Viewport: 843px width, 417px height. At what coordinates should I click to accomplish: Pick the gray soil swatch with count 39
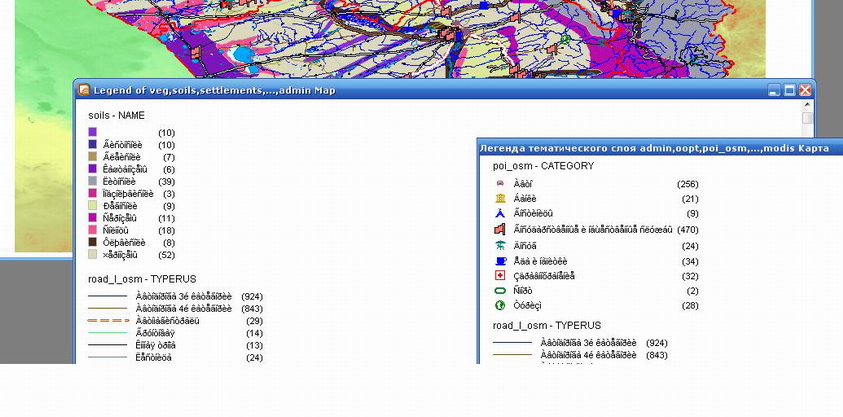click(x=93, y=181)
